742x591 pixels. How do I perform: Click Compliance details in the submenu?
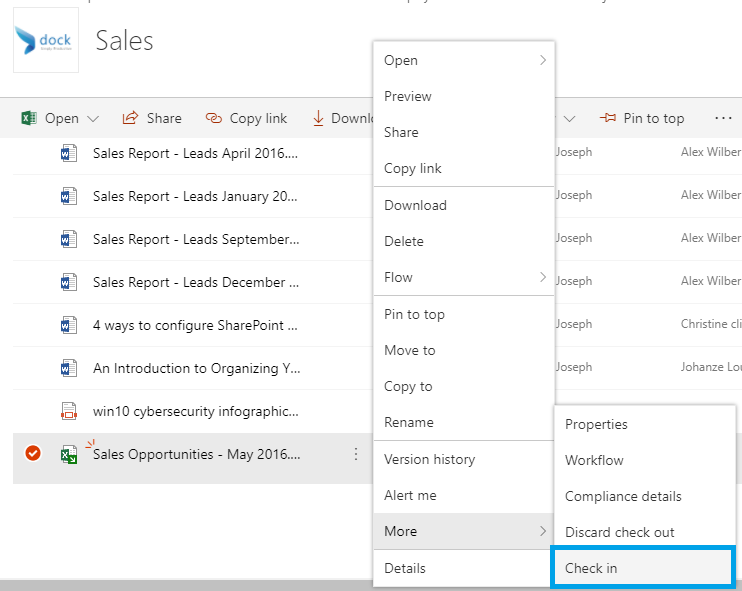pos(622,496)
